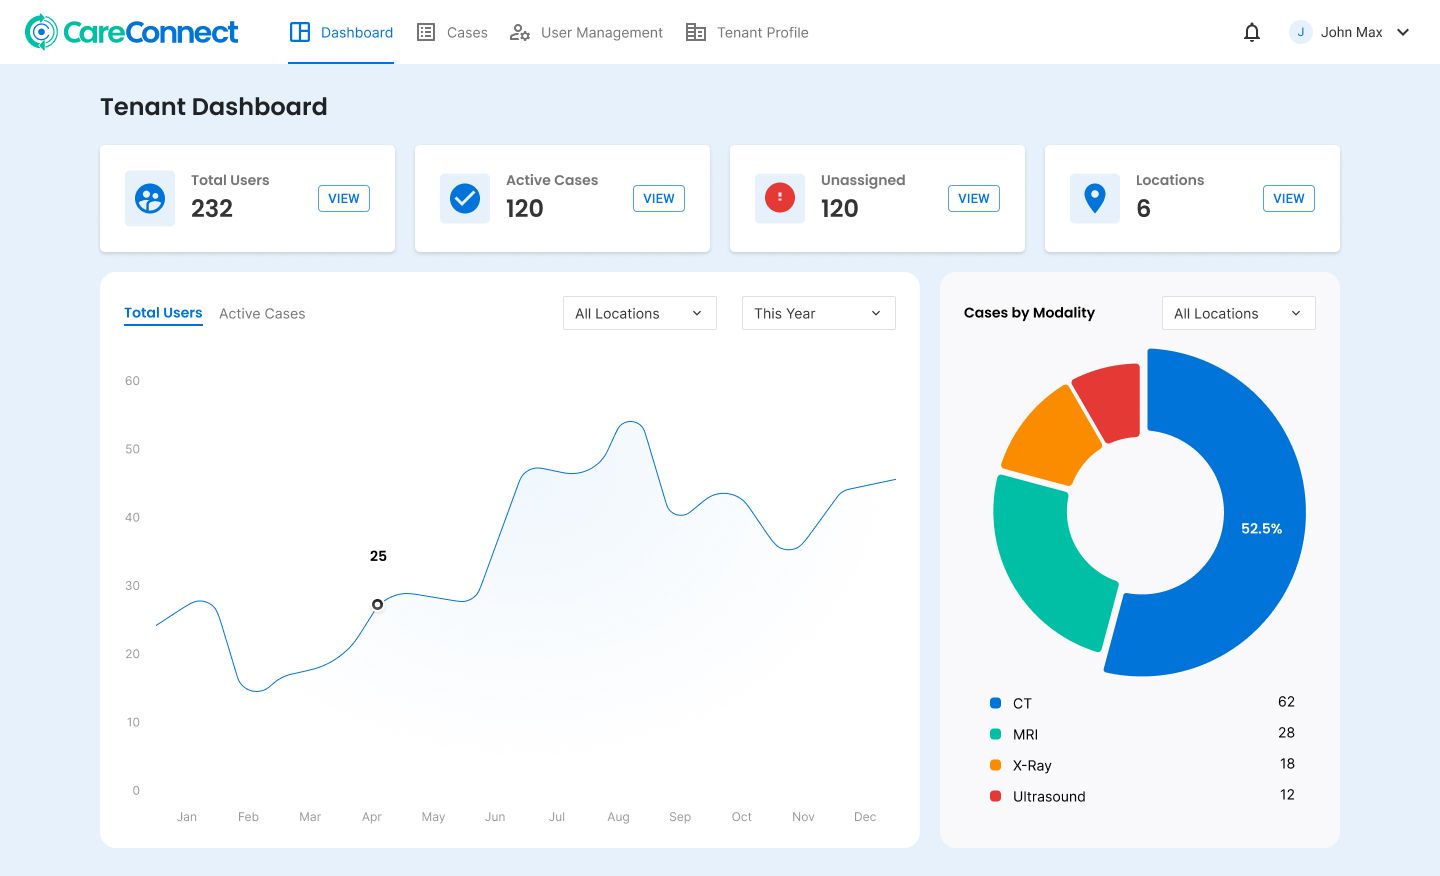Switch chart to Active Cases tab
Image resolution: width=1440 pixels, height=876 pixels.
coord(262,313)
